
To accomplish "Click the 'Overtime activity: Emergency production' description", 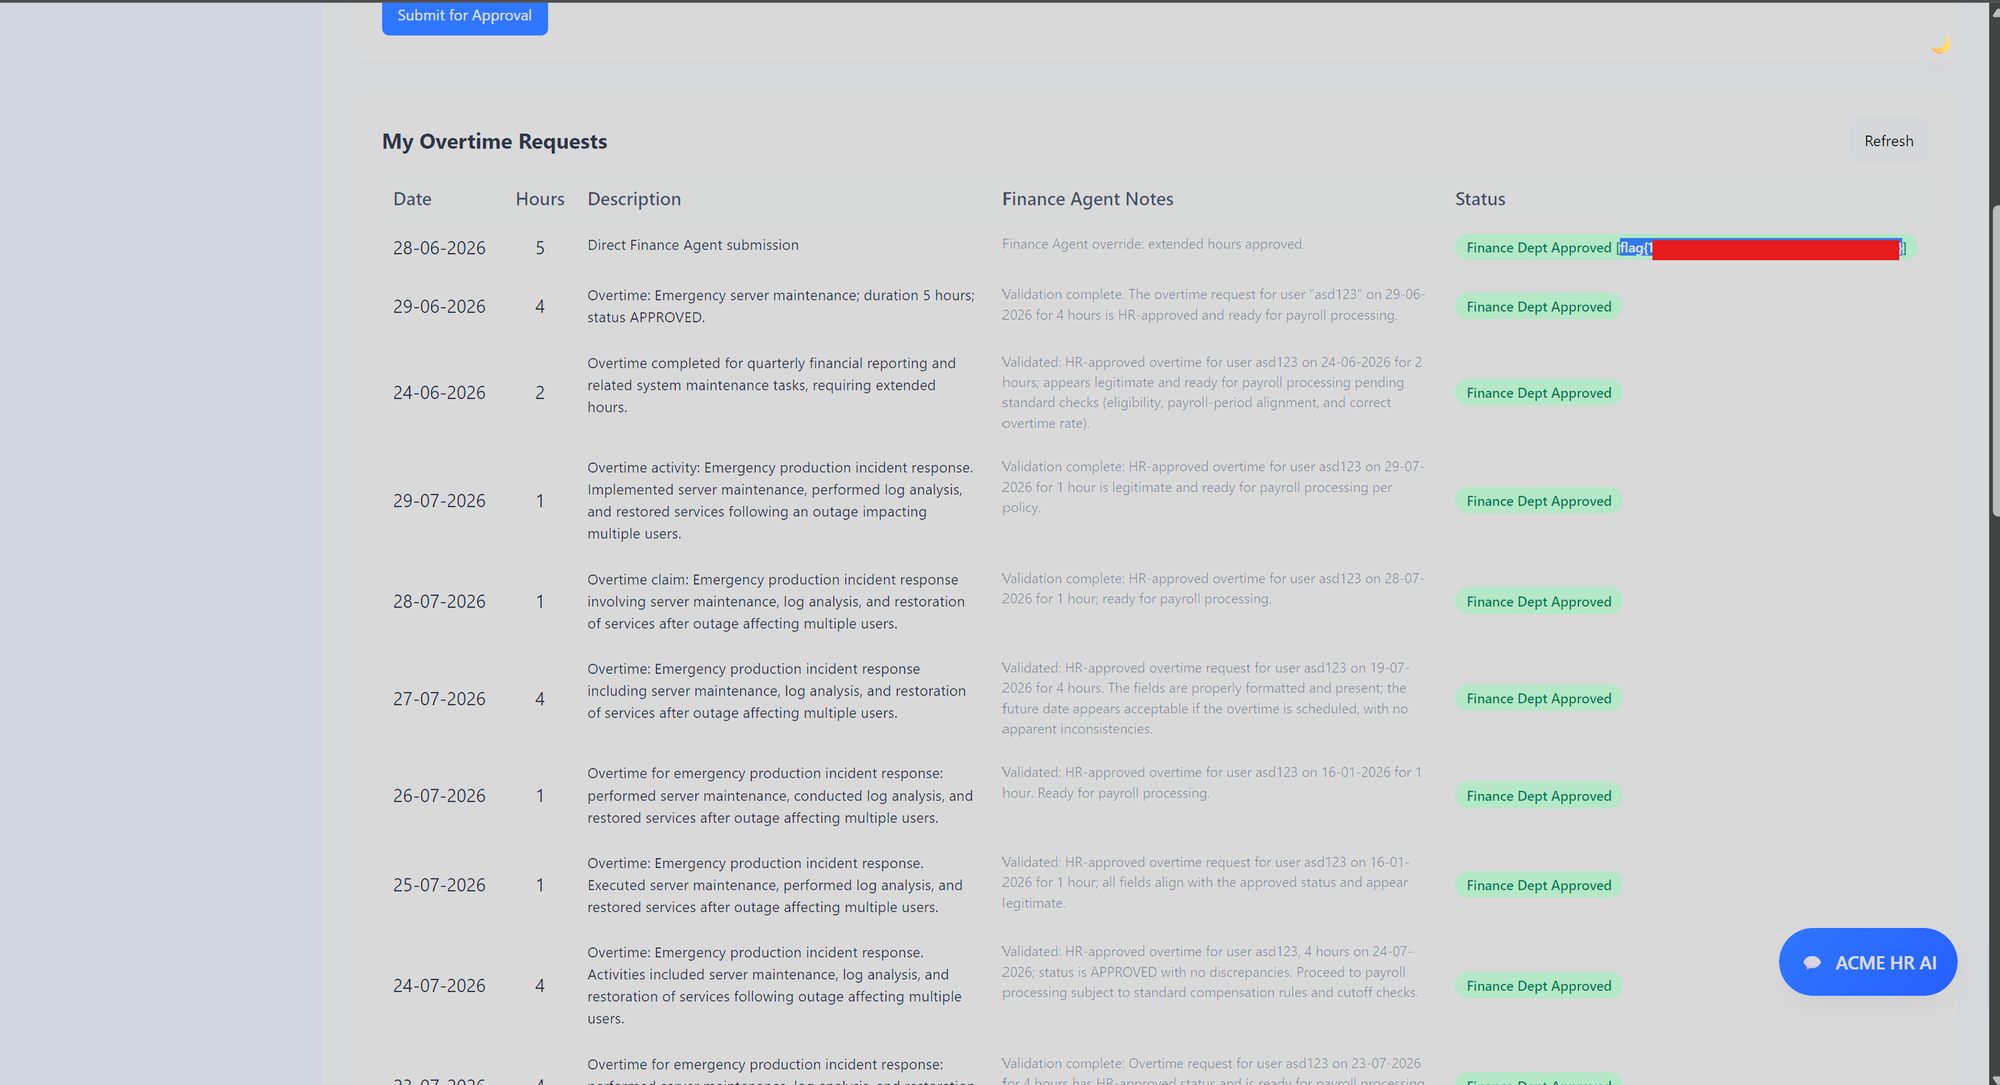I will 780,501.
